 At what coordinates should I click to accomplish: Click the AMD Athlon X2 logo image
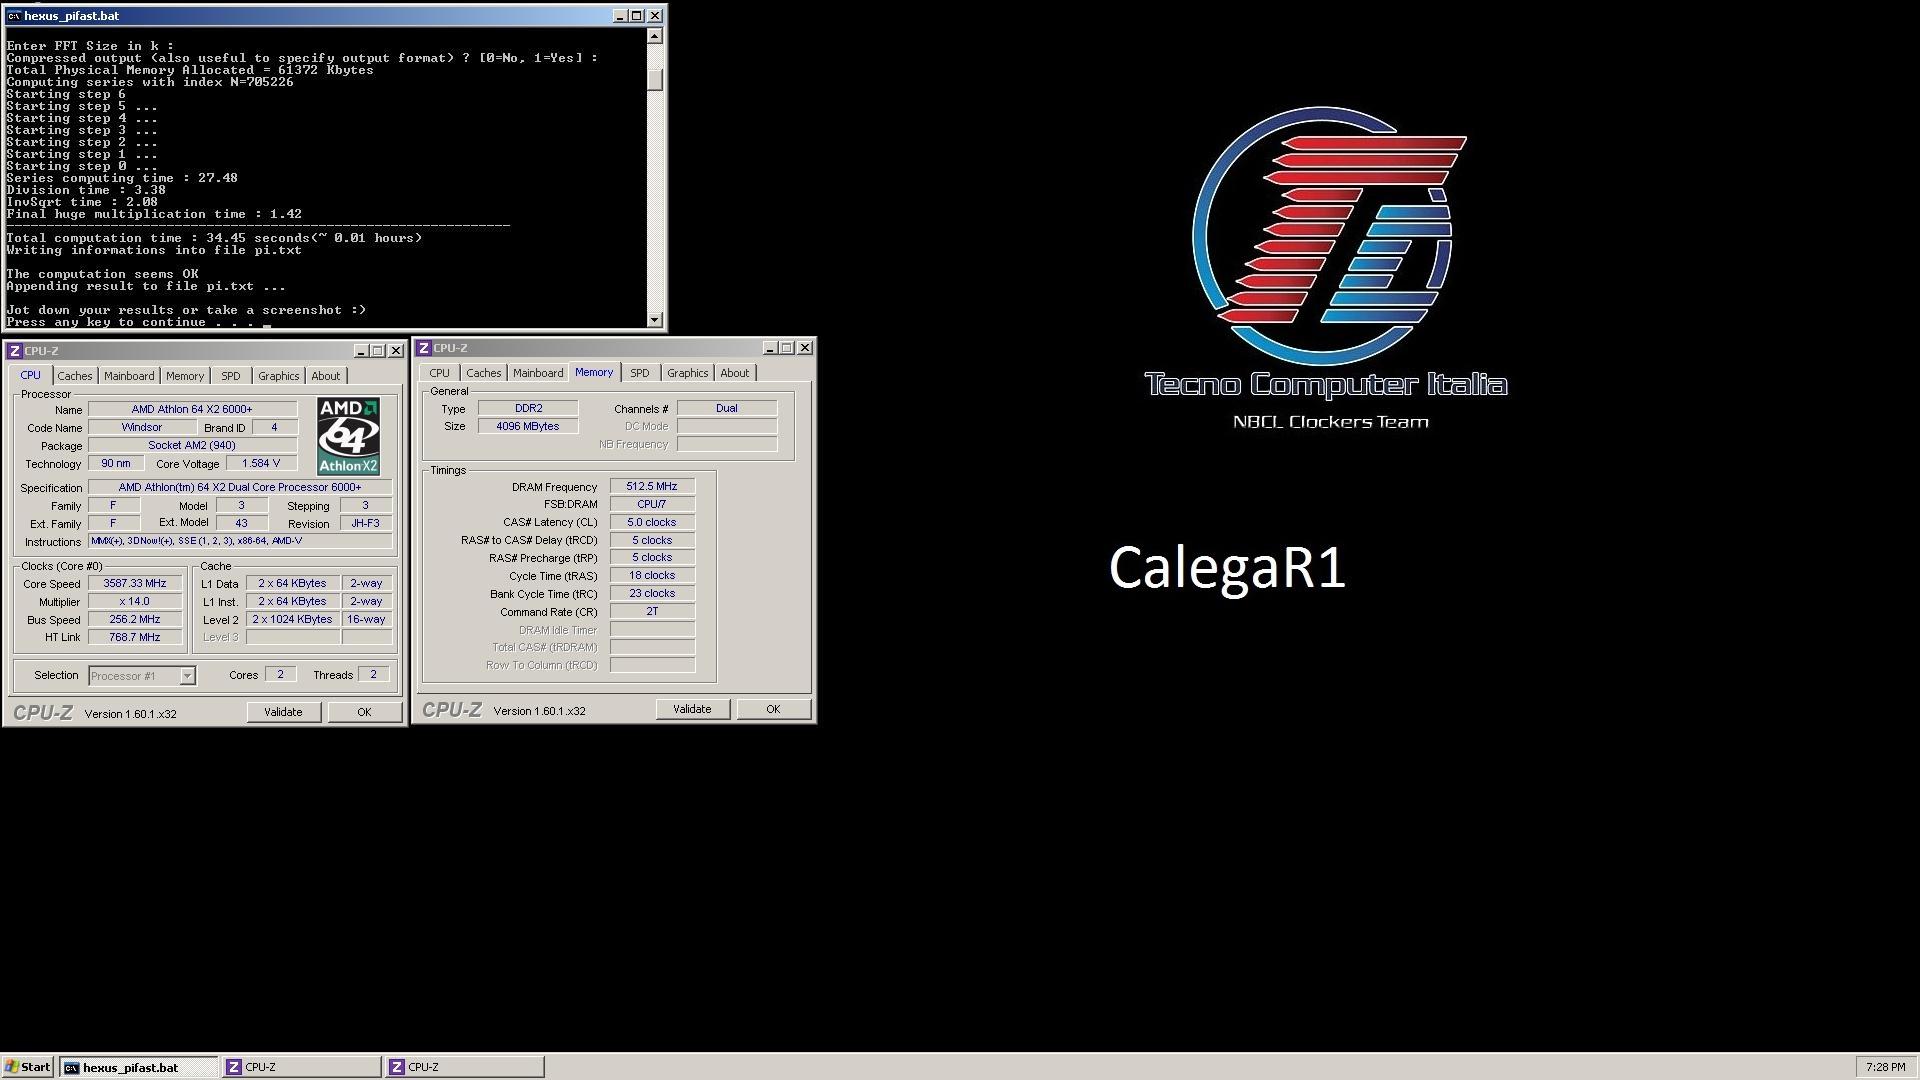click(x=348, y=436)
